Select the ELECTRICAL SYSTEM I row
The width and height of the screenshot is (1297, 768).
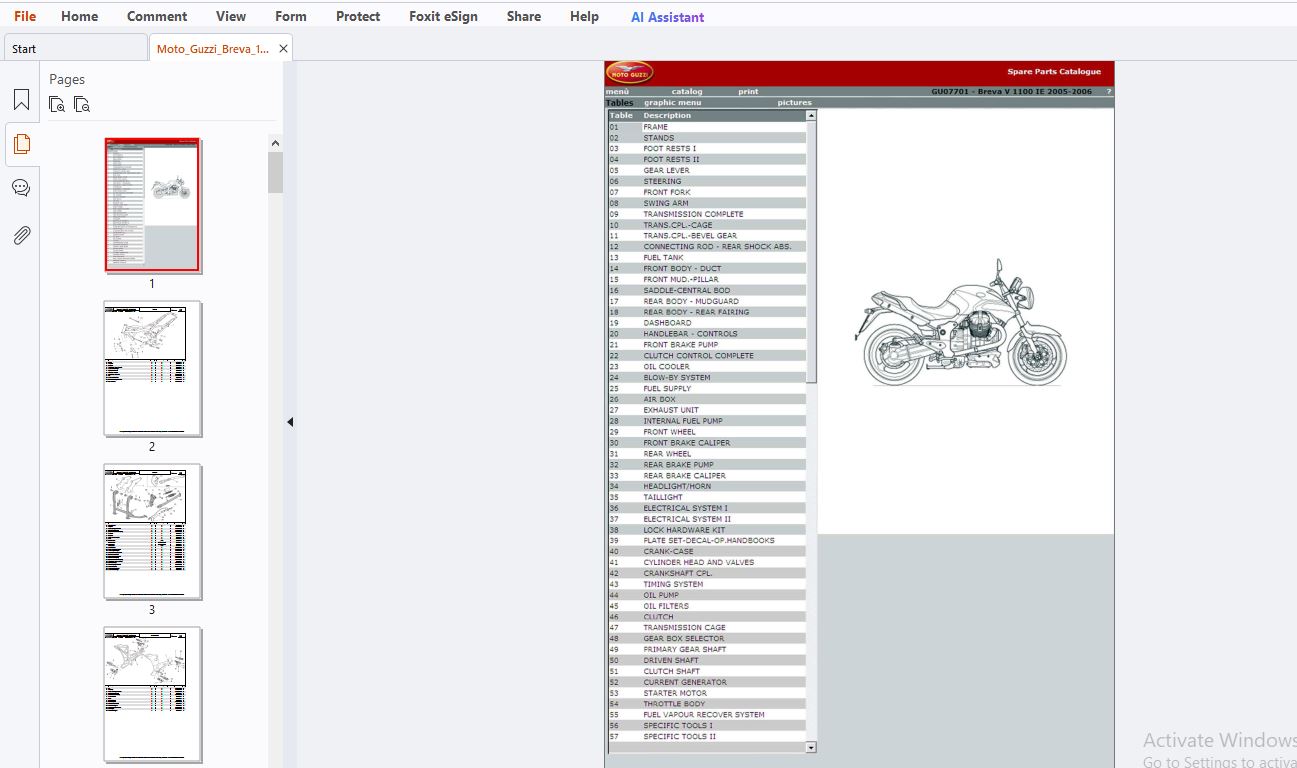(x=706, y=508)
